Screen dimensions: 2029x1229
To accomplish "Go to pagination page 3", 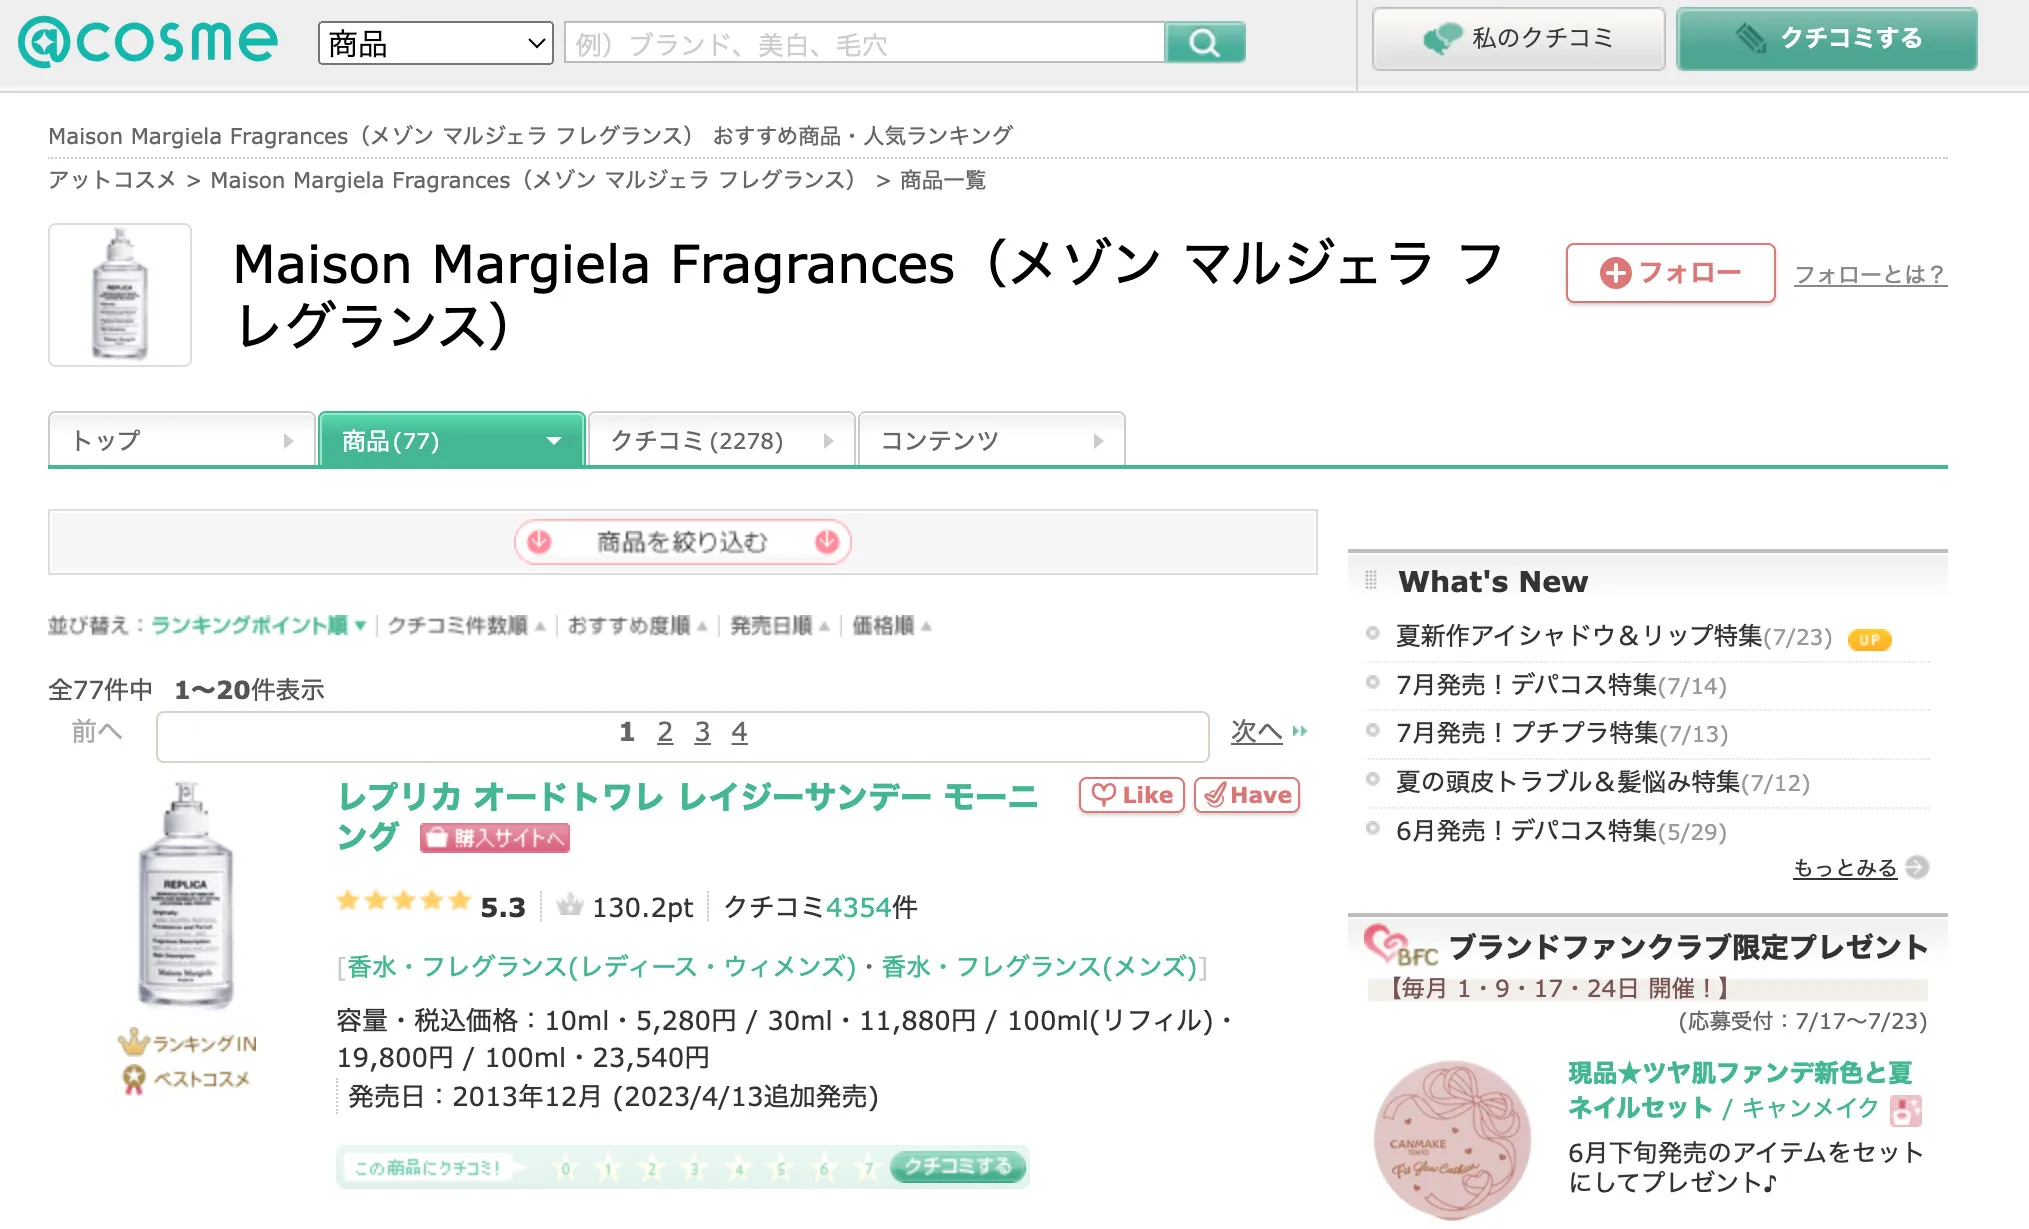I will click(x=702, y=732).
